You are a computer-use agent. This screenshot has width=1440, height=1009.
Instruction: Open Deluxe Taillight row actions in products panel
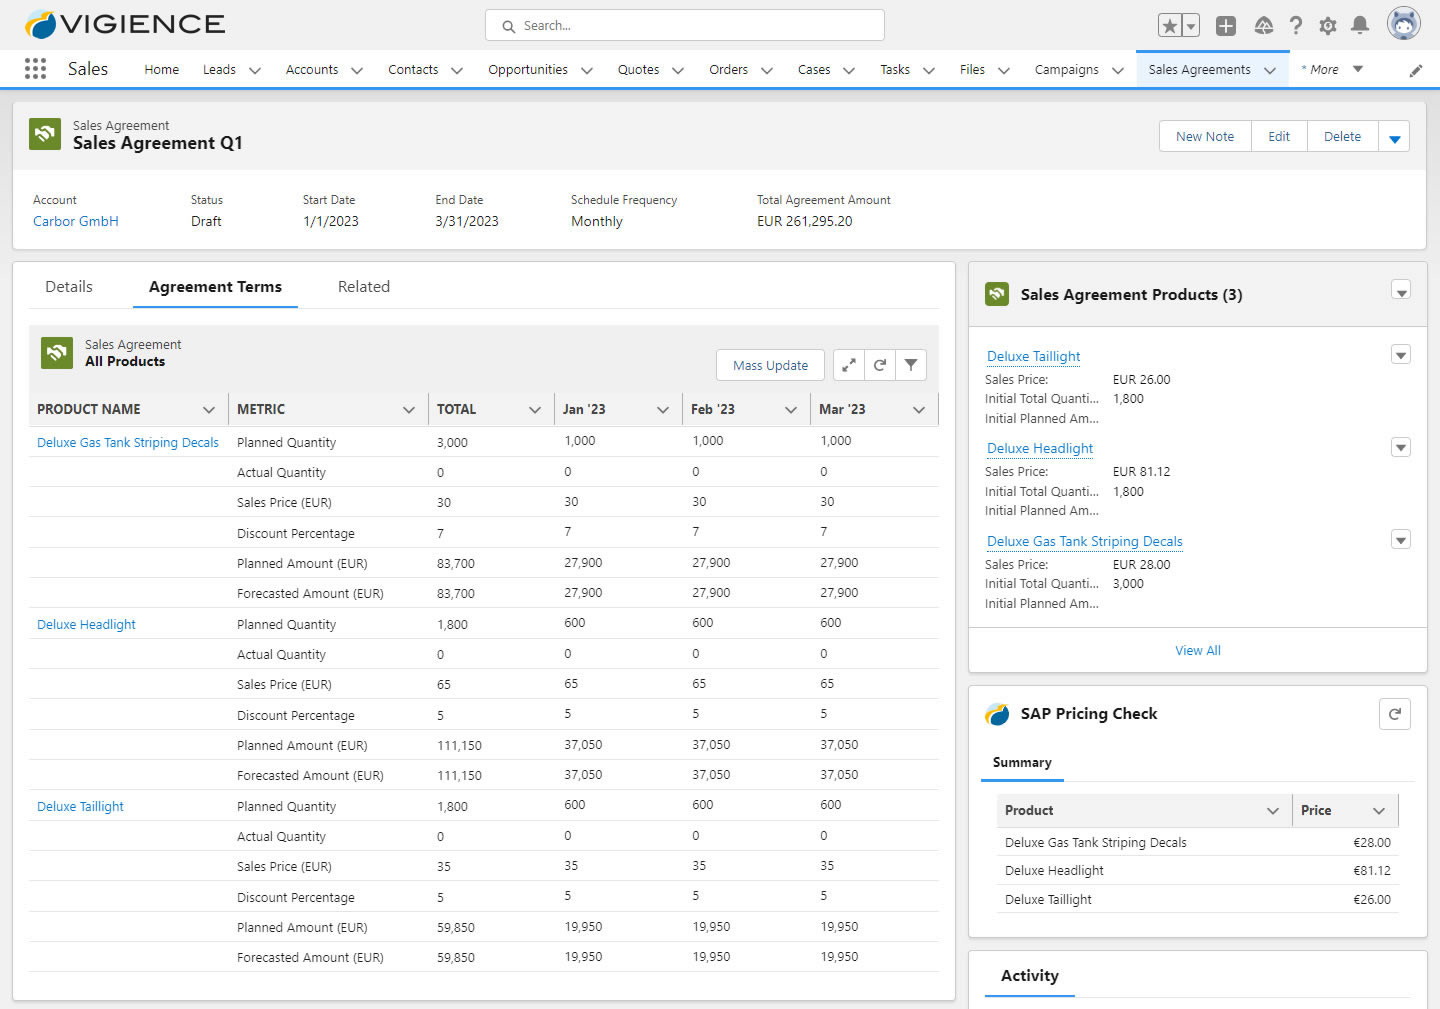pos(1401,355)
